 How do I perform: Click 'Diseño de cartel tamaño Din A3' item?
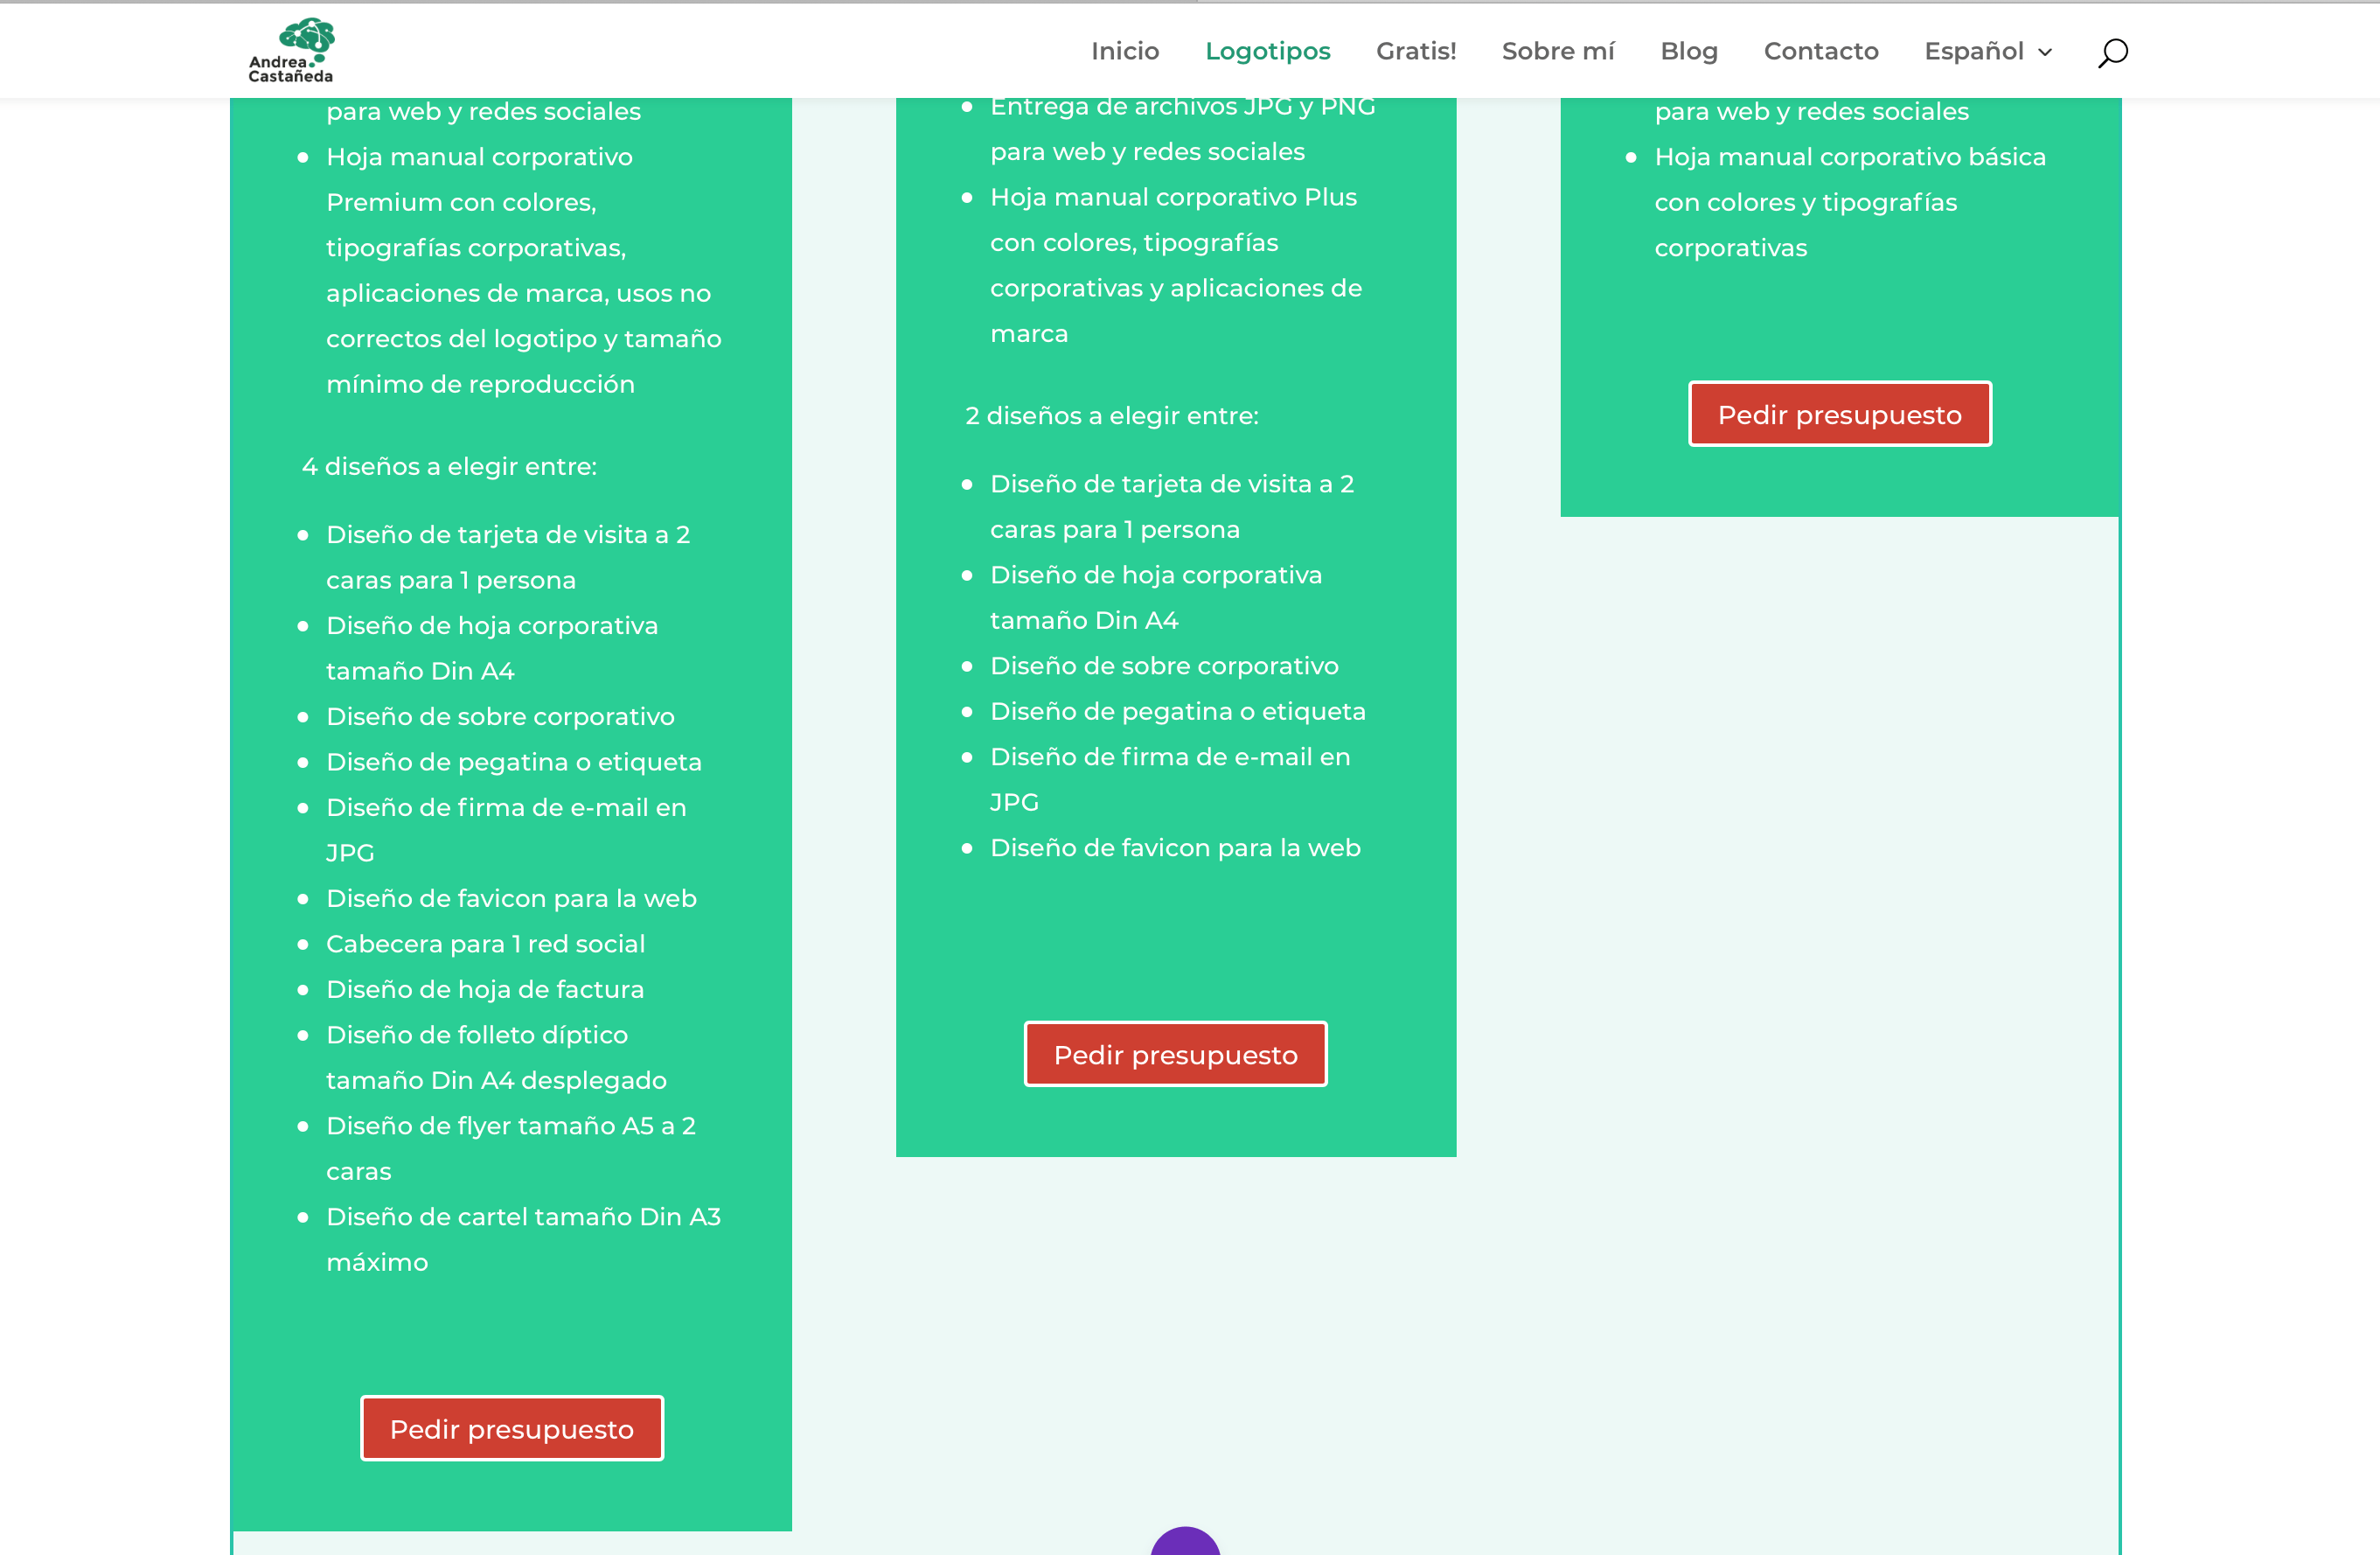tap(523, 1239)
